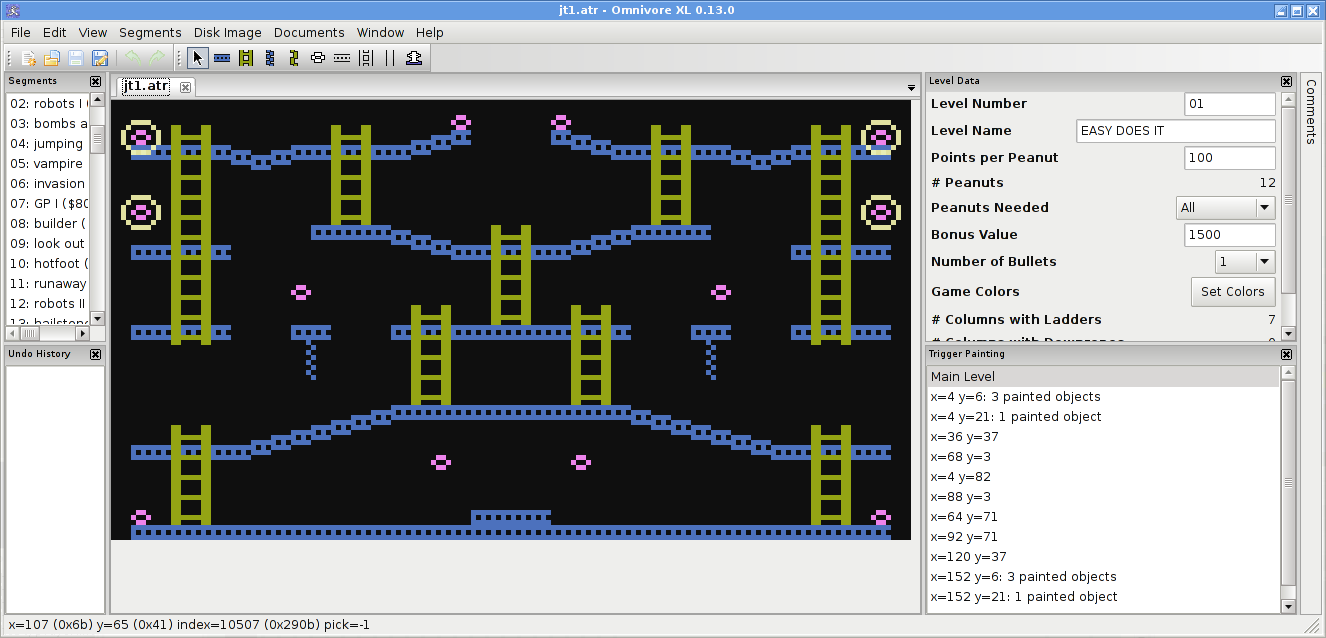Select the Erase Rope tool
The image size is (1326, 638).
(390, 58)
